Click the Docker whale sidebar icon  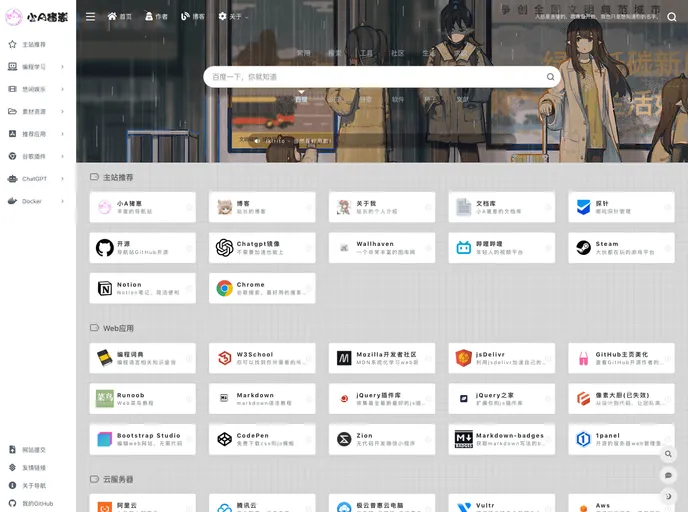12,201
